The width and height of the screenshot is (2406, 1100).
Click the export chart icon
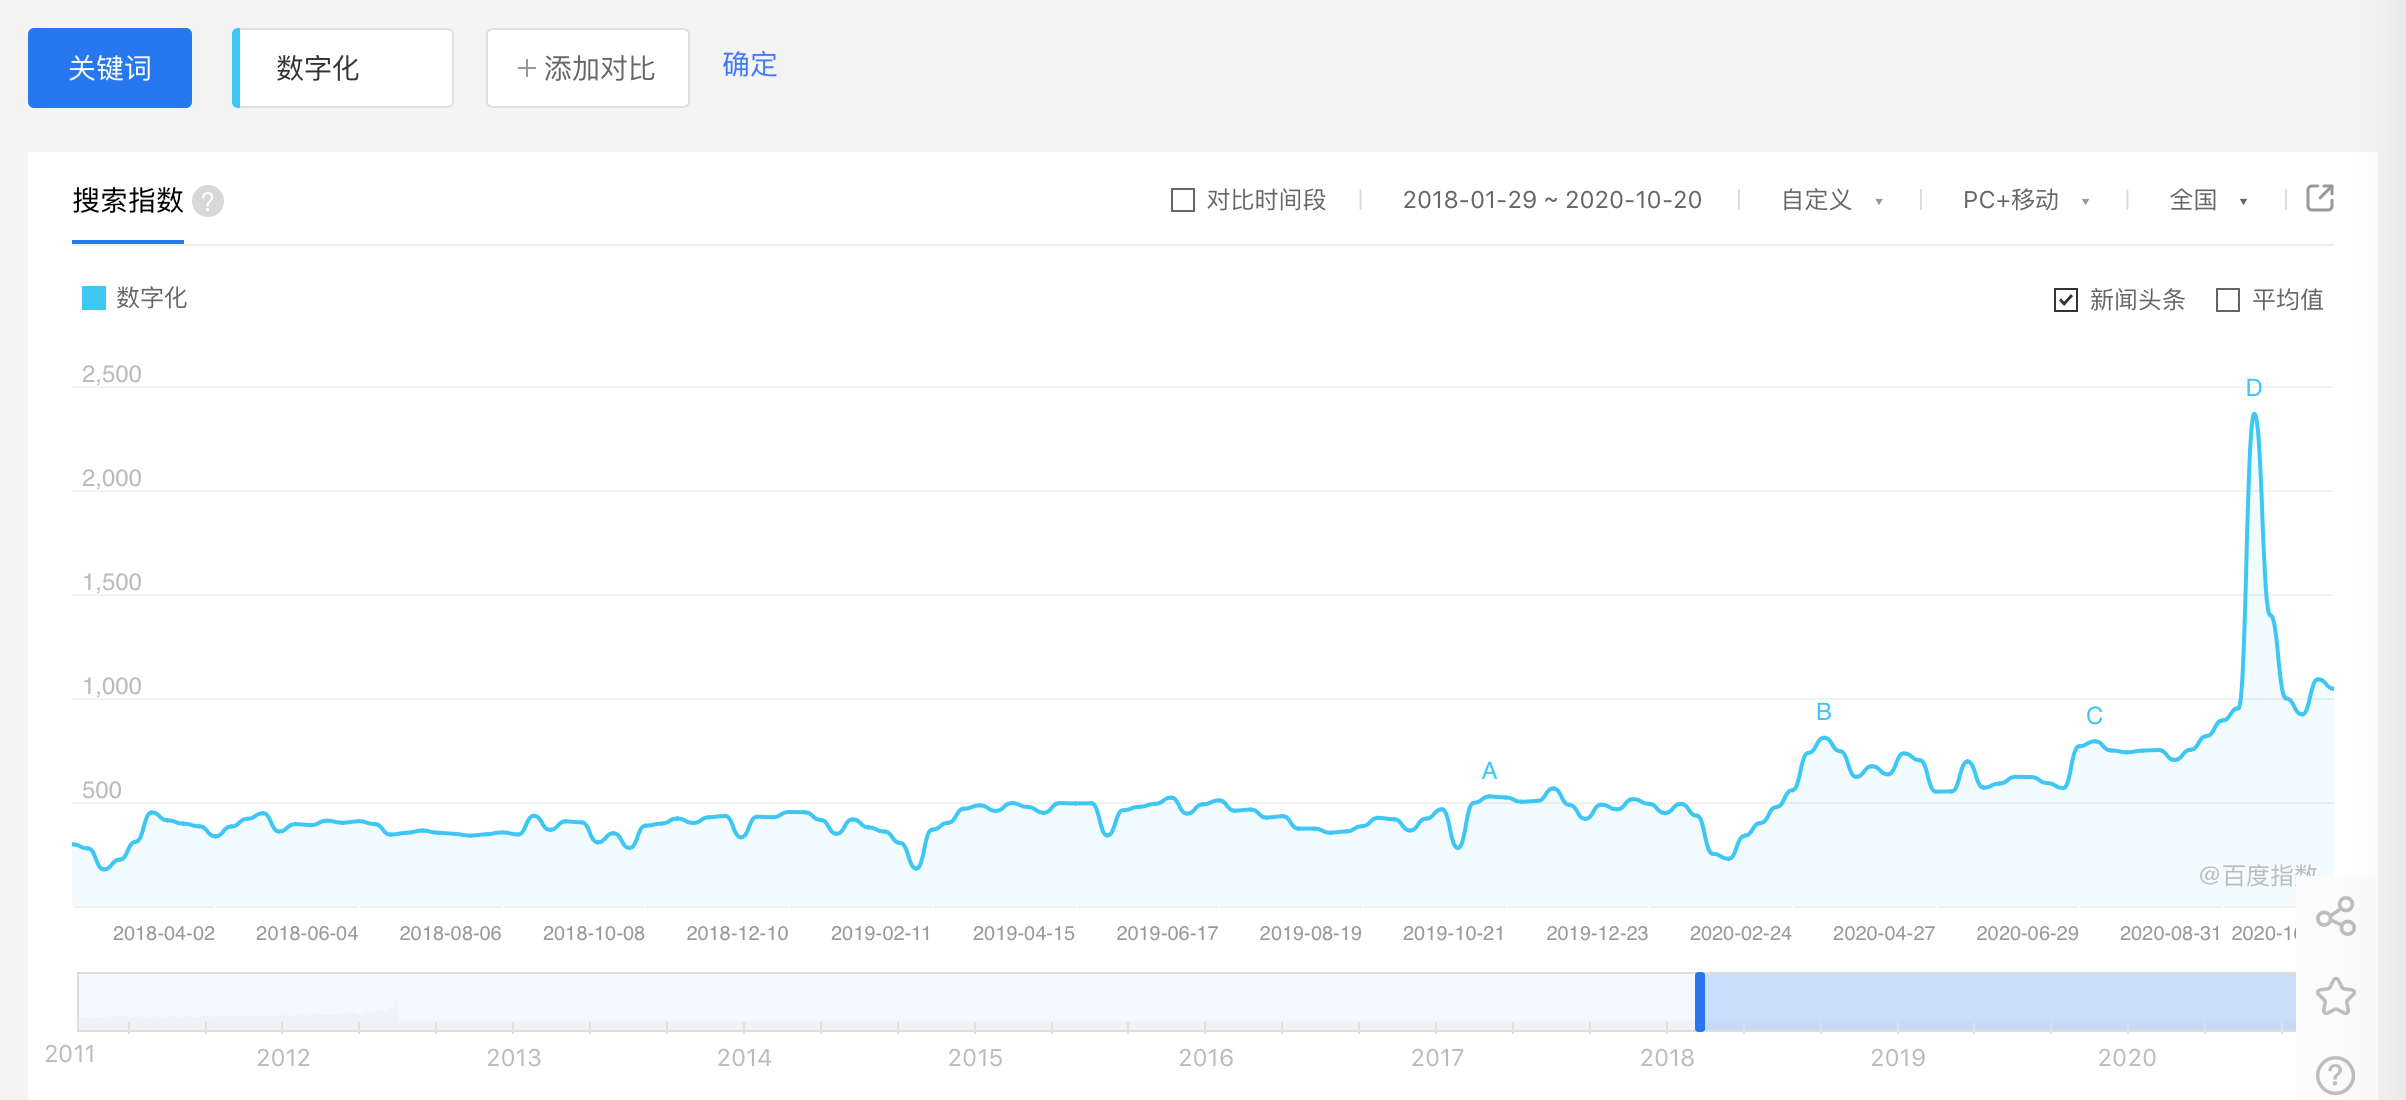(x=2319, y=198)
